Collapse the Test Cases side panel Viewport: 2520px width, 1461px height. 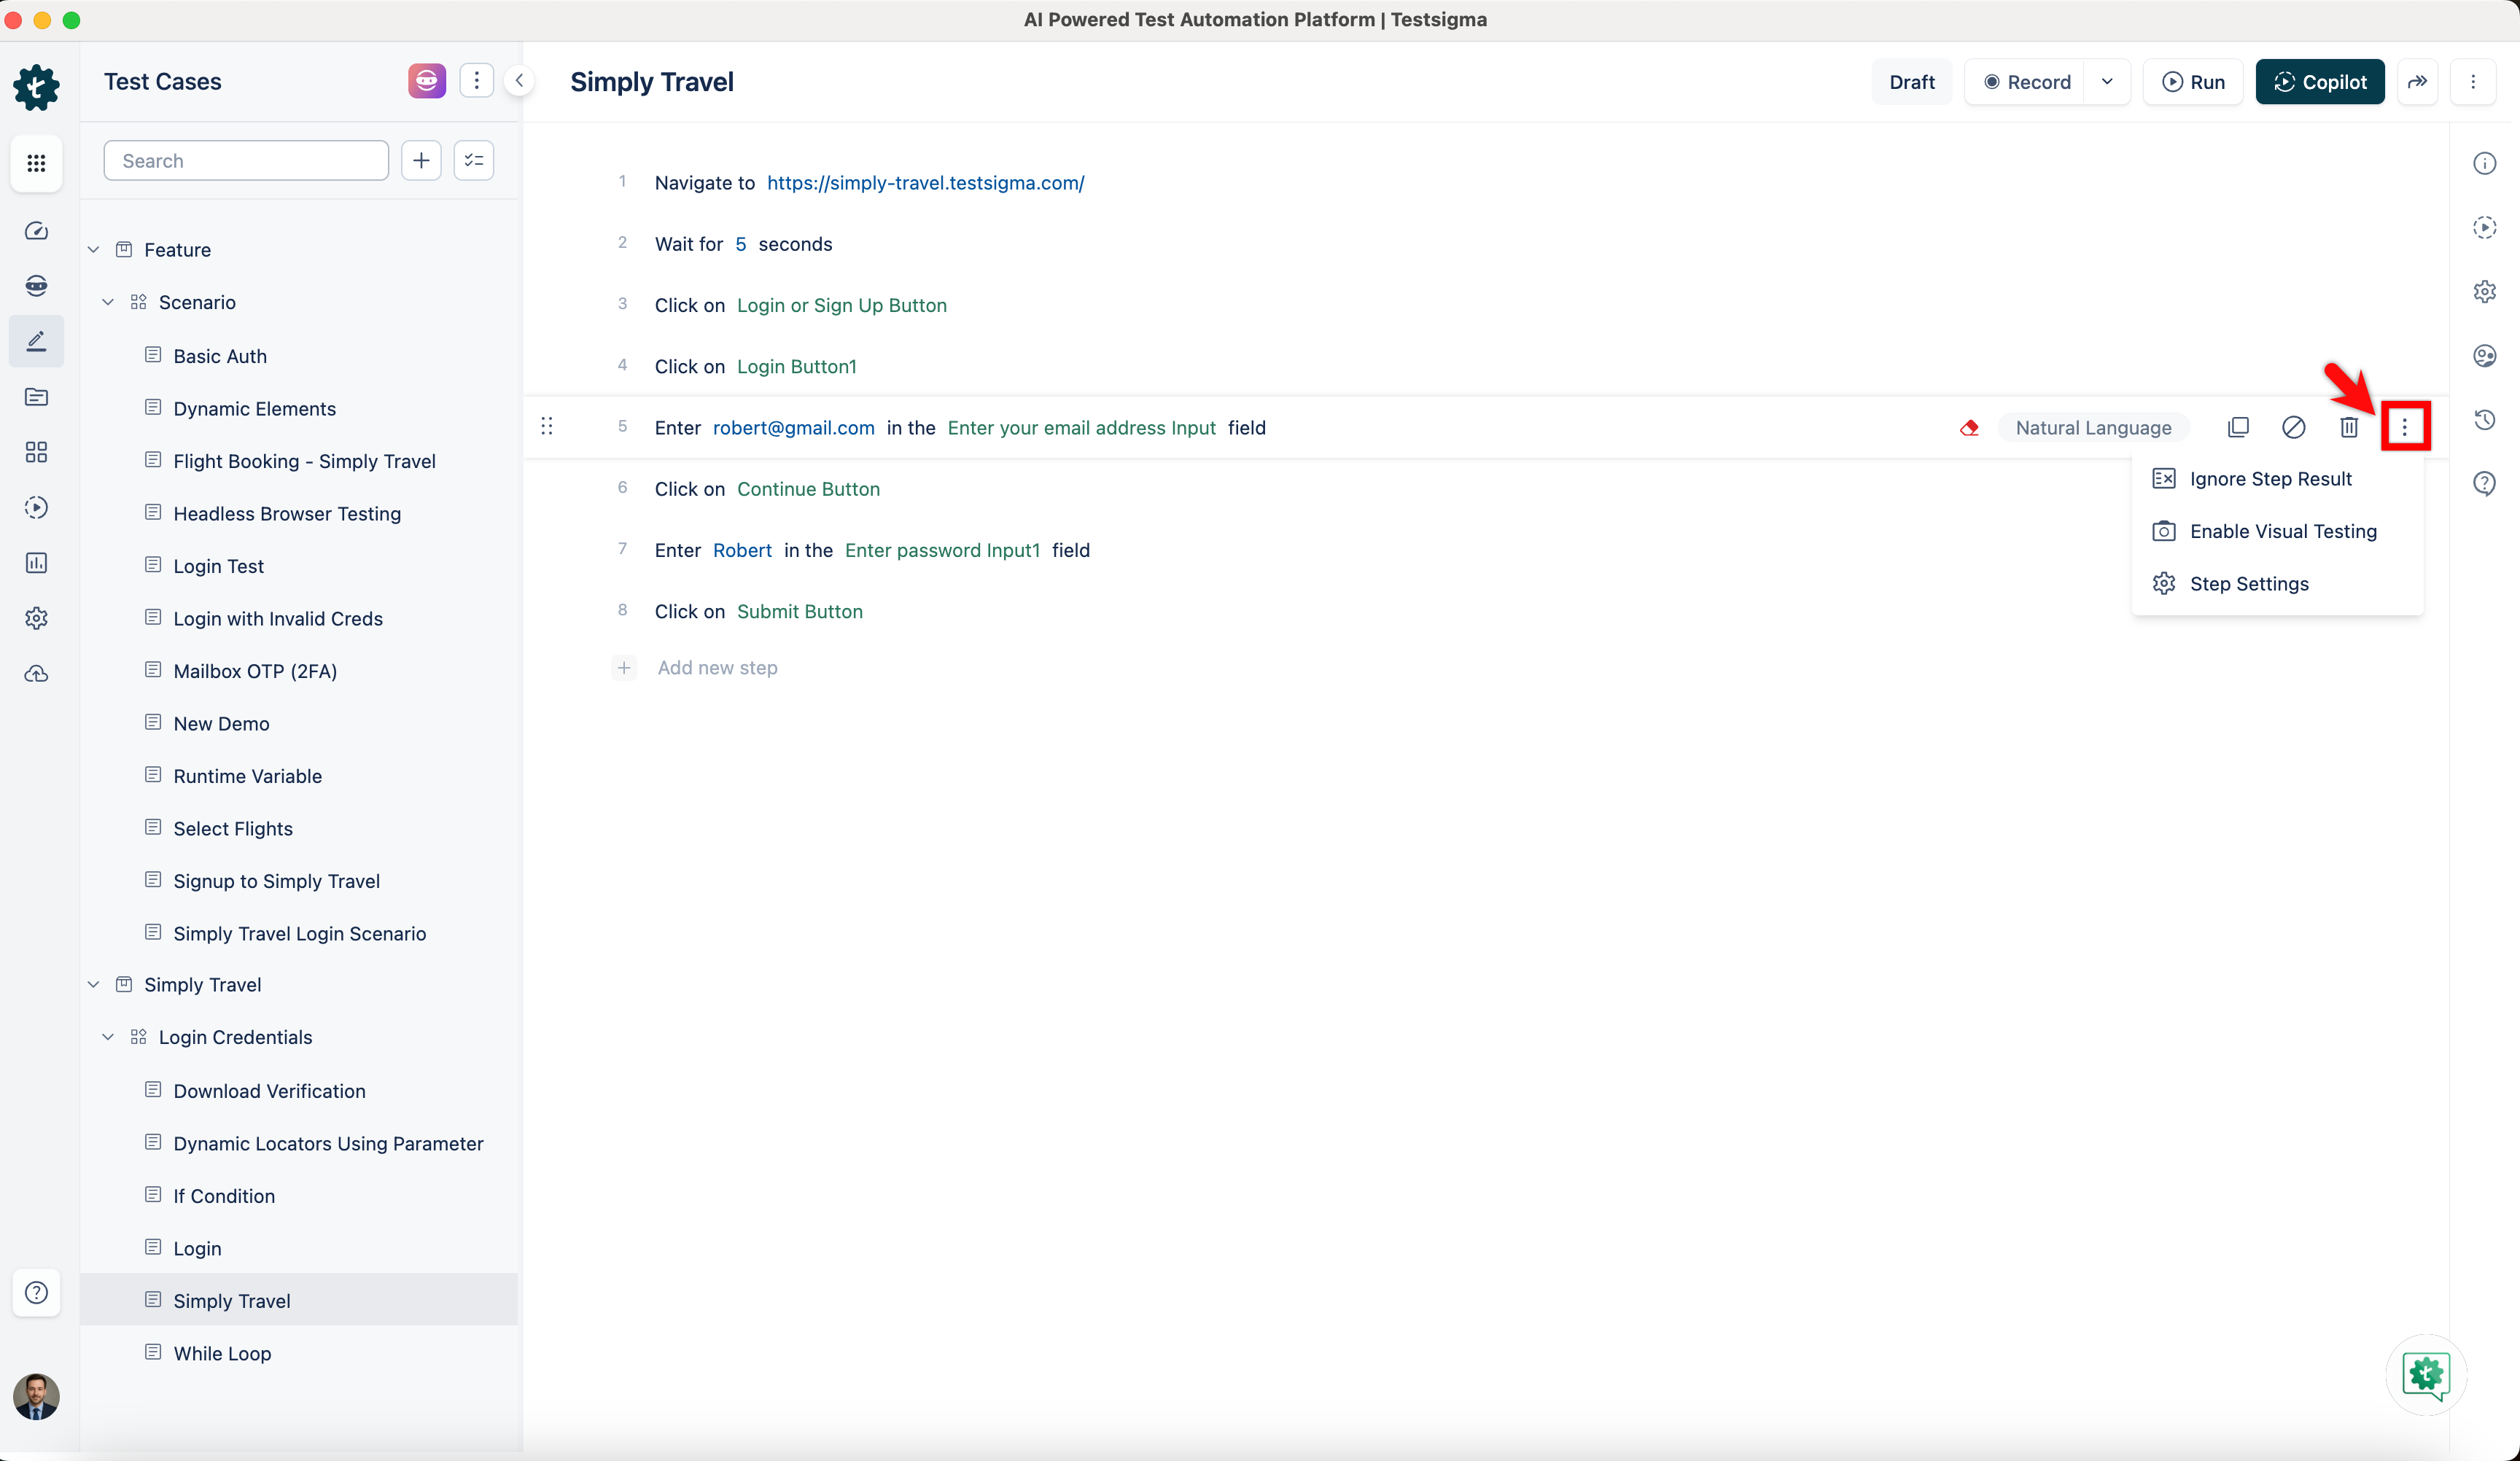(x=519, y=81)
